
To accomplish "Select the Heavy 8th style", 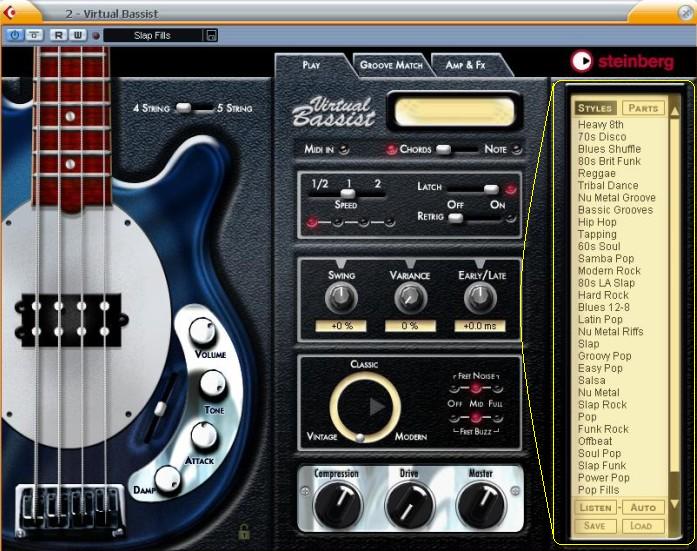I will point(601,124).
